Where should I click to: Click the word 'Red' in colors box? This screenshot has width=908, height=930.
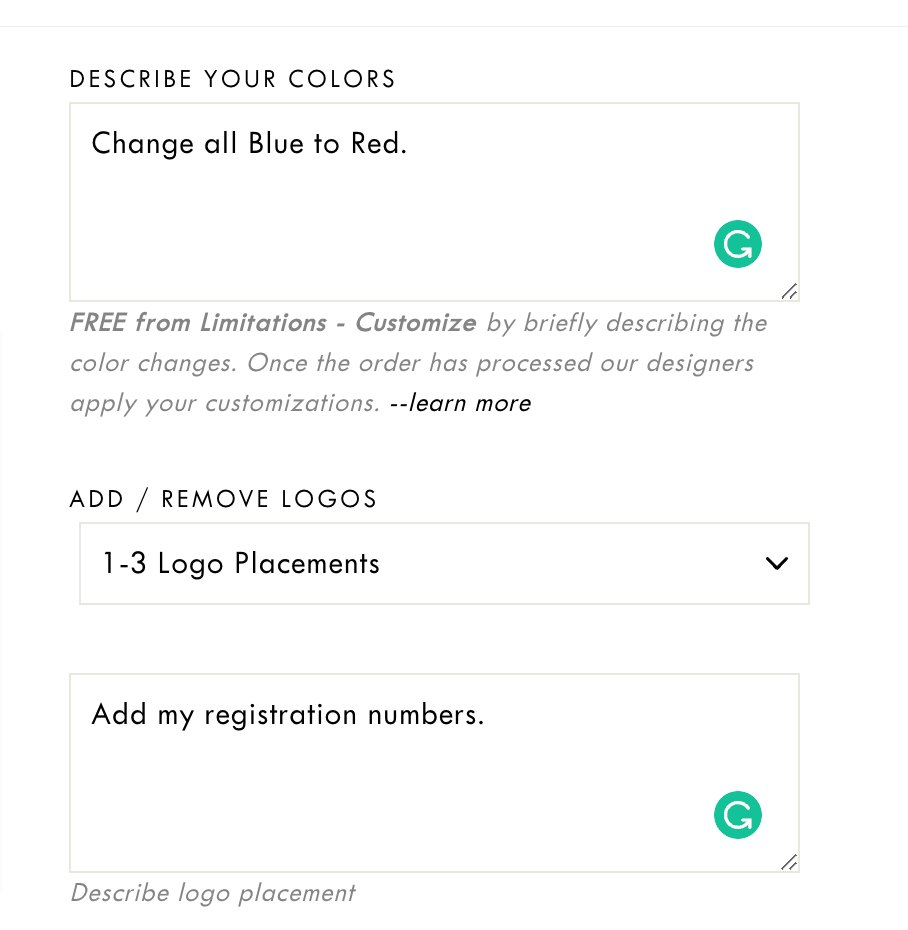coord(375,144)
